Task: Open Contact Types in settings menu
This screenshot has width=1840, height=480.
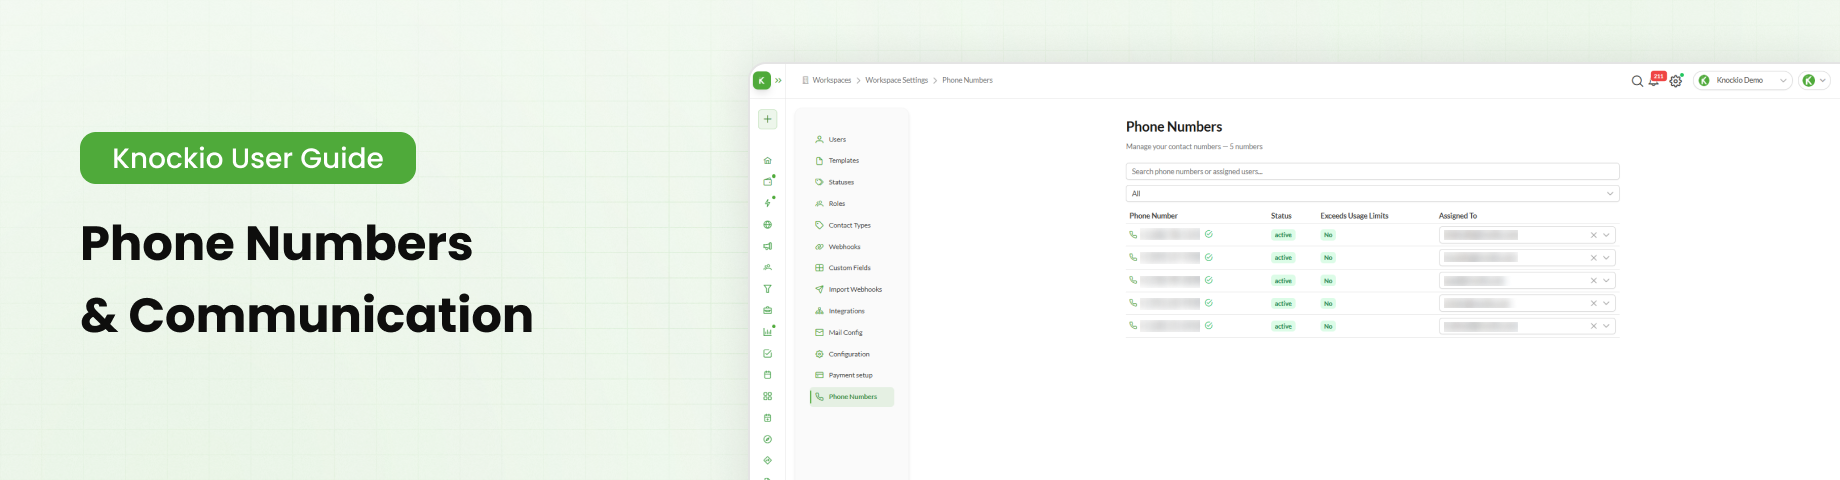Action: [852, 225]
